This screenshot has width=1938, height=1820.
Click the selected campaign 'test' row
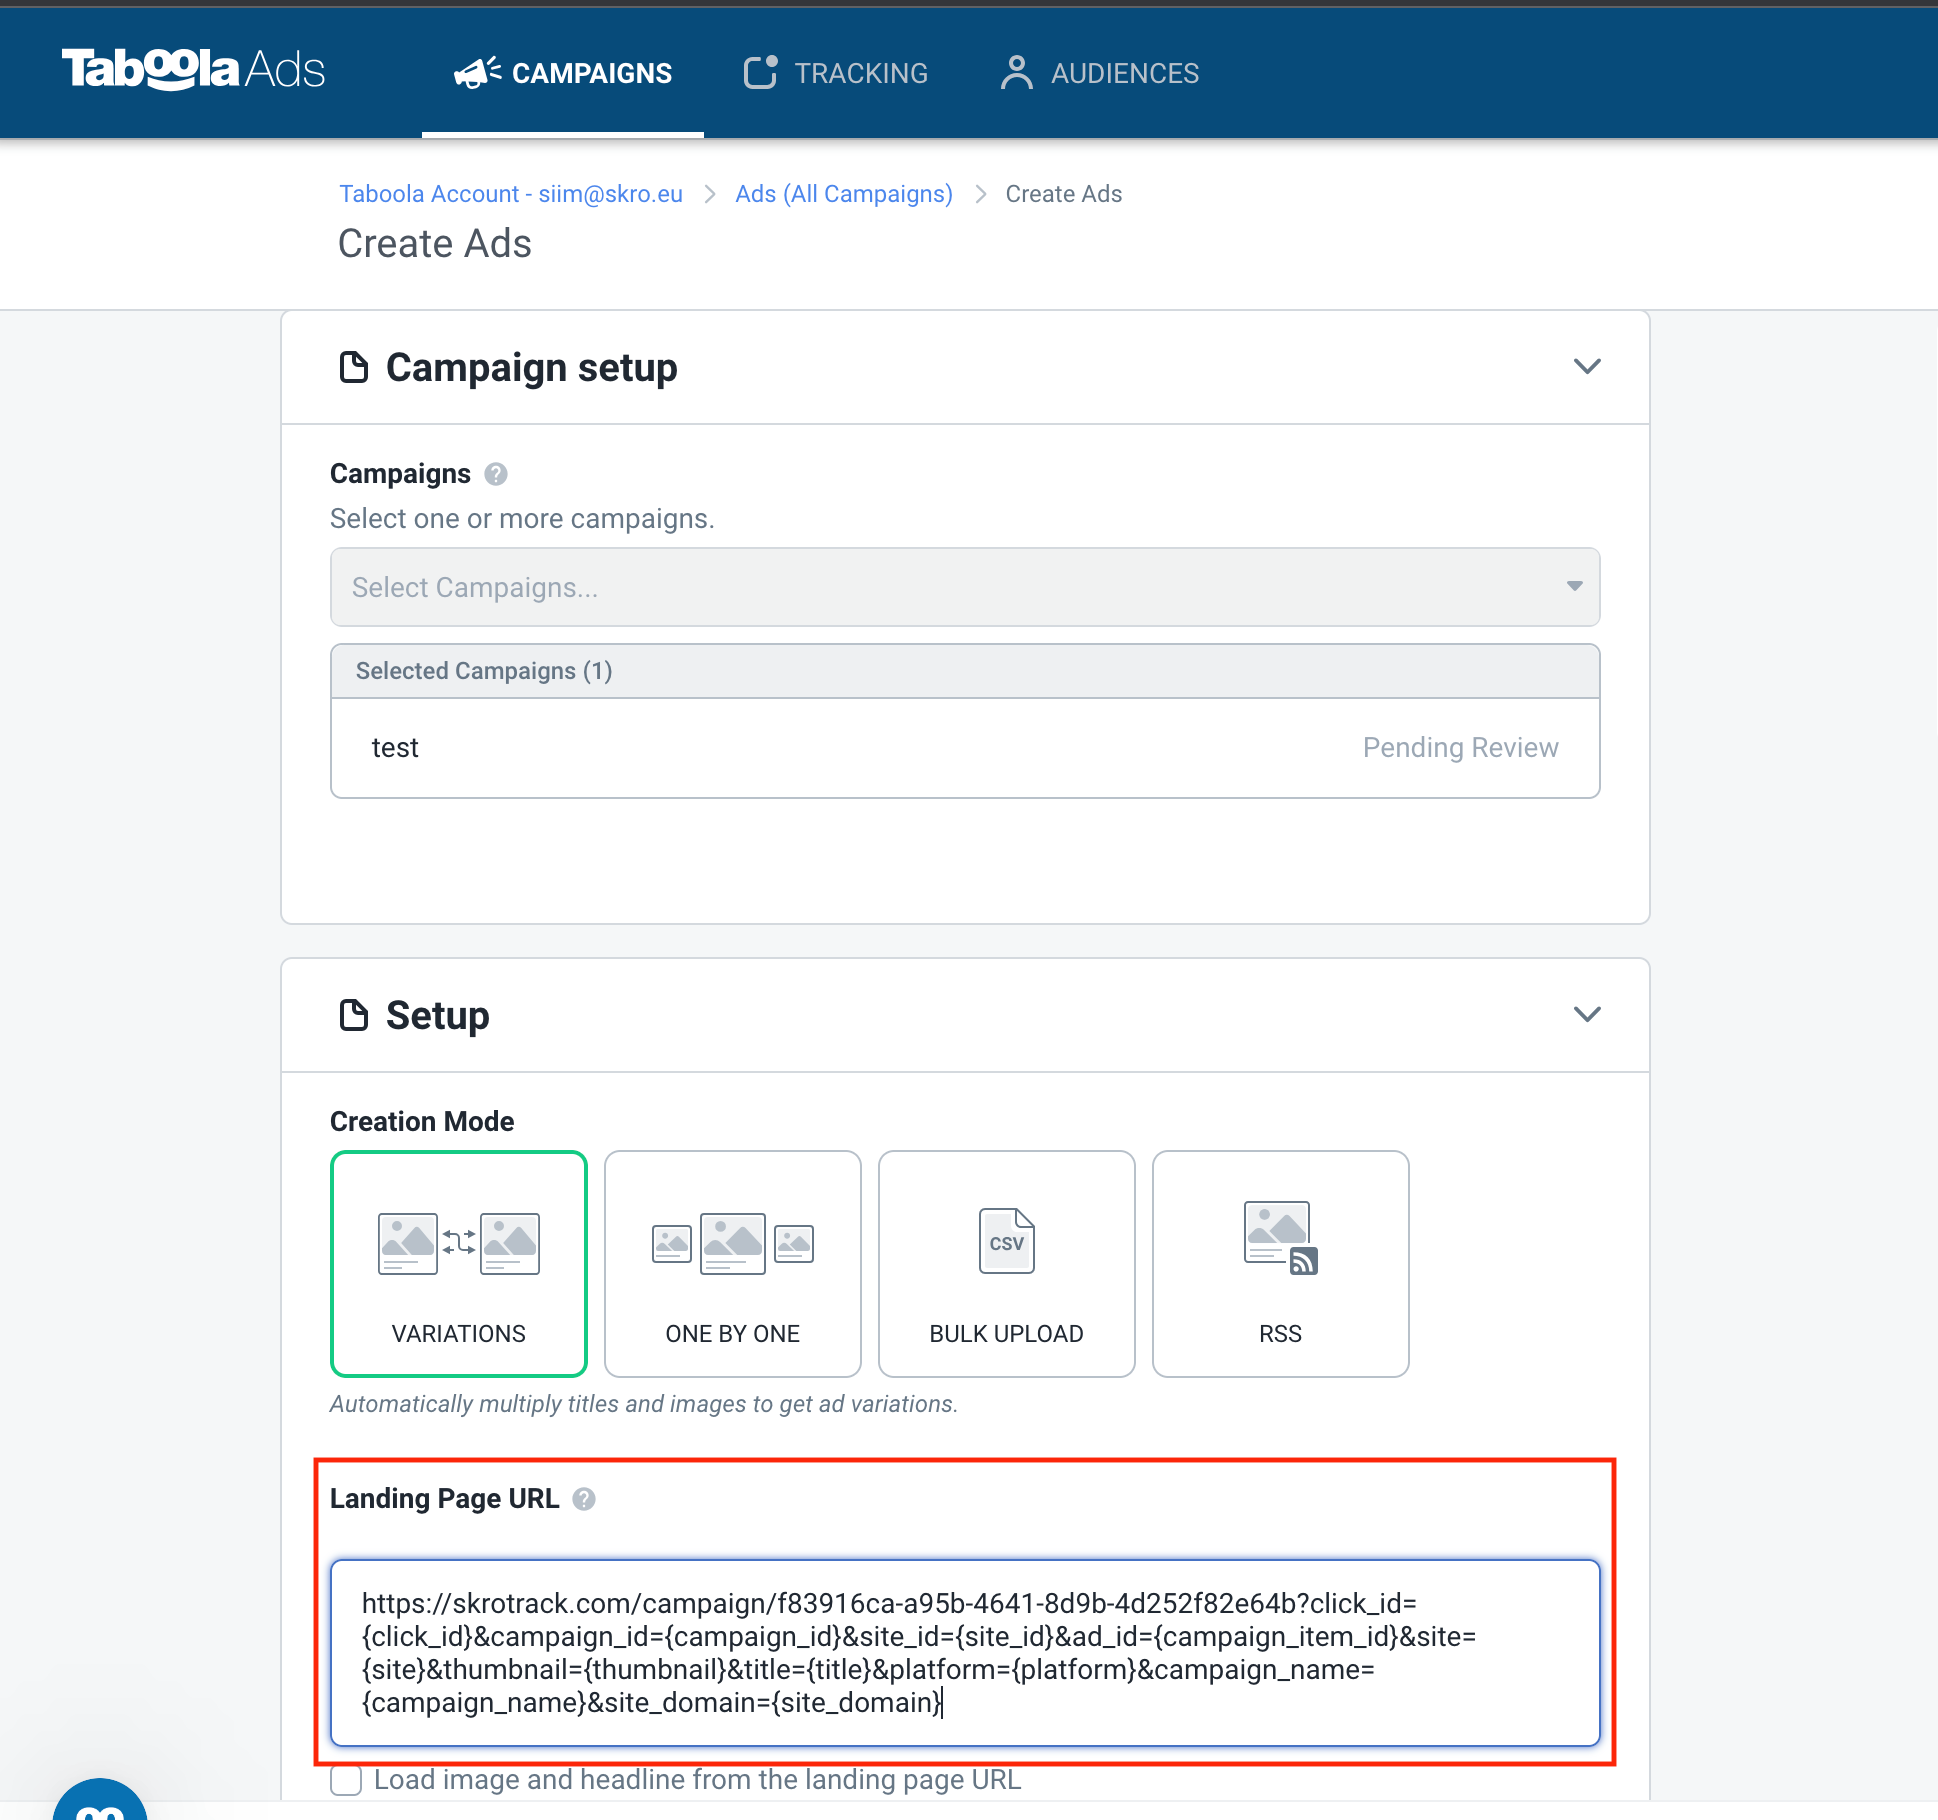point(965,748)
